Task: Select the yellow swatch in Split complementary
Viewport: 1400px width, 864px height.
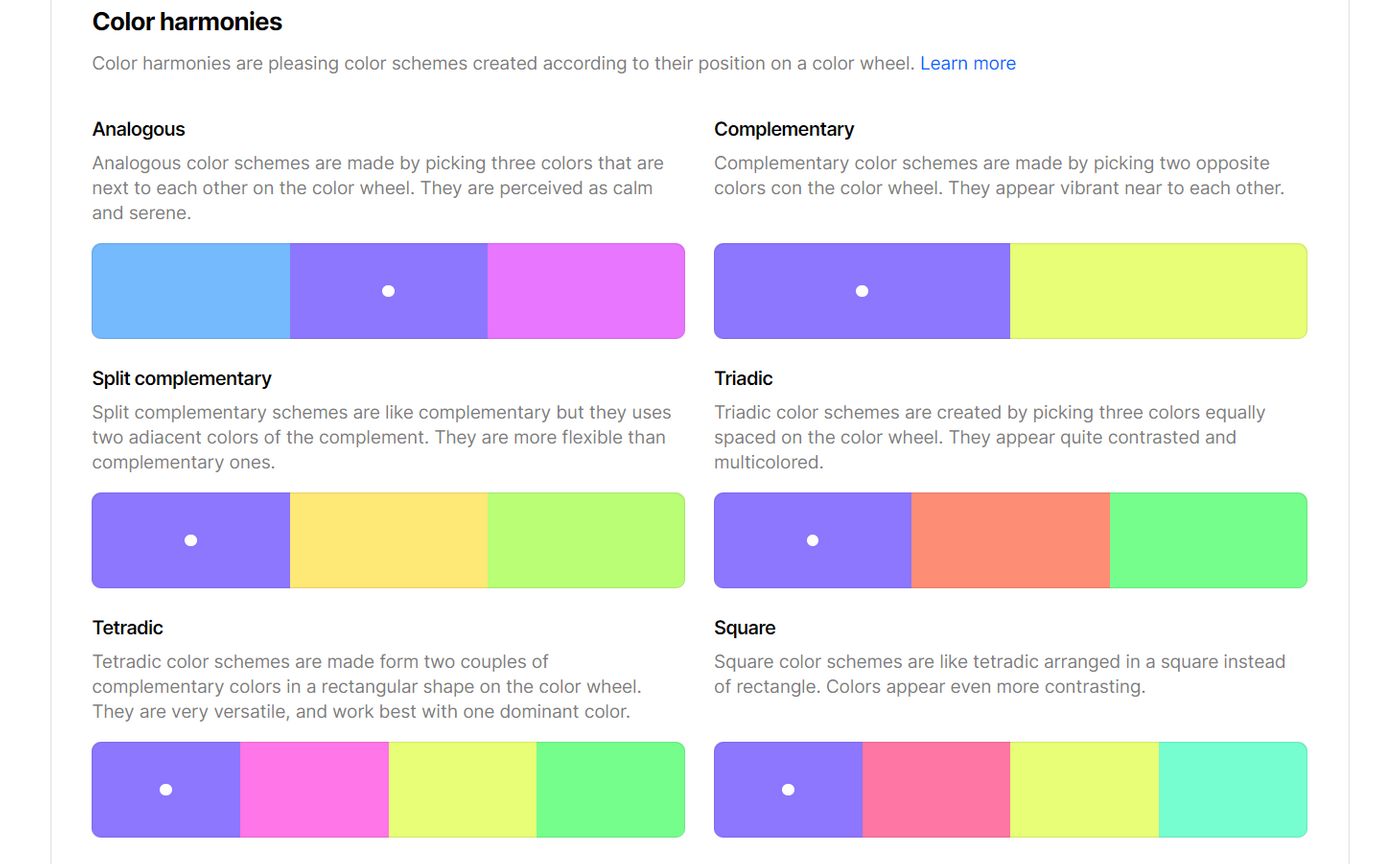Action: tap(389, 540)
